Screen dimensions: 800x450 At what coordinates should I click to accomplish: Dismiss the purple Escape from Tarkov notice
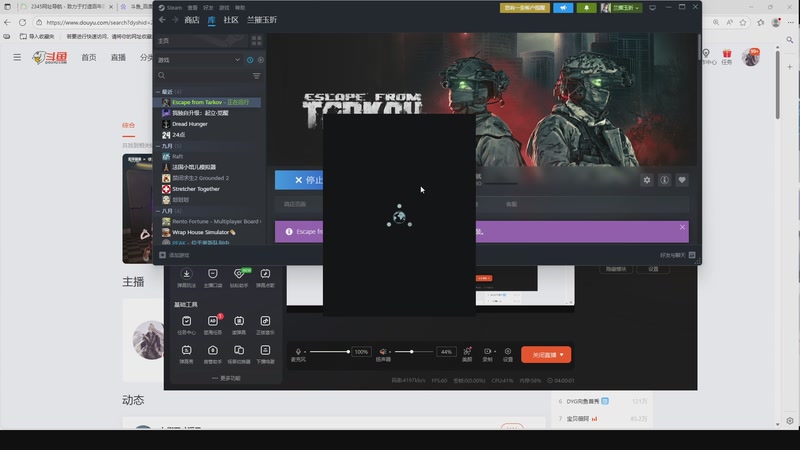(682, 227)
